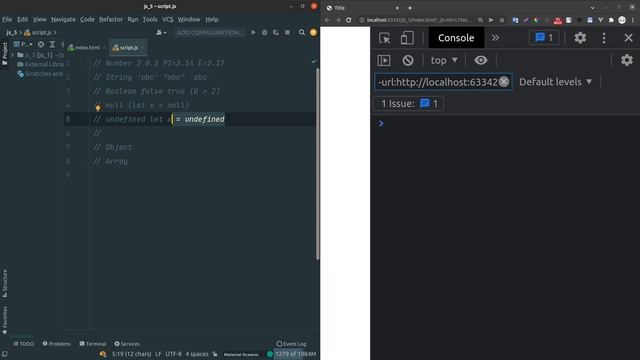The width and height of the screenshot is (640, 360).
Task: Click memory indicator '1279 of 1984M'
Action: [x=296, y=354]
